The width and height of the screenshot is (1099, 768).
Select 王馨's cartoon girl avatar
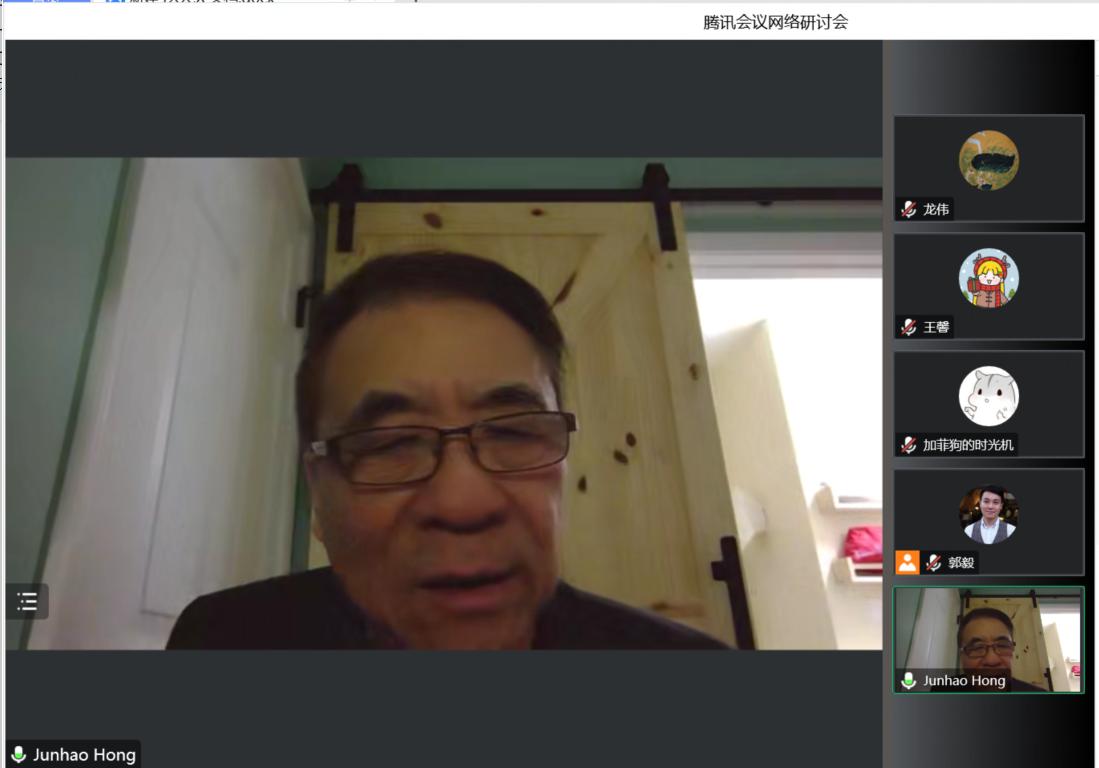(988, 278)
